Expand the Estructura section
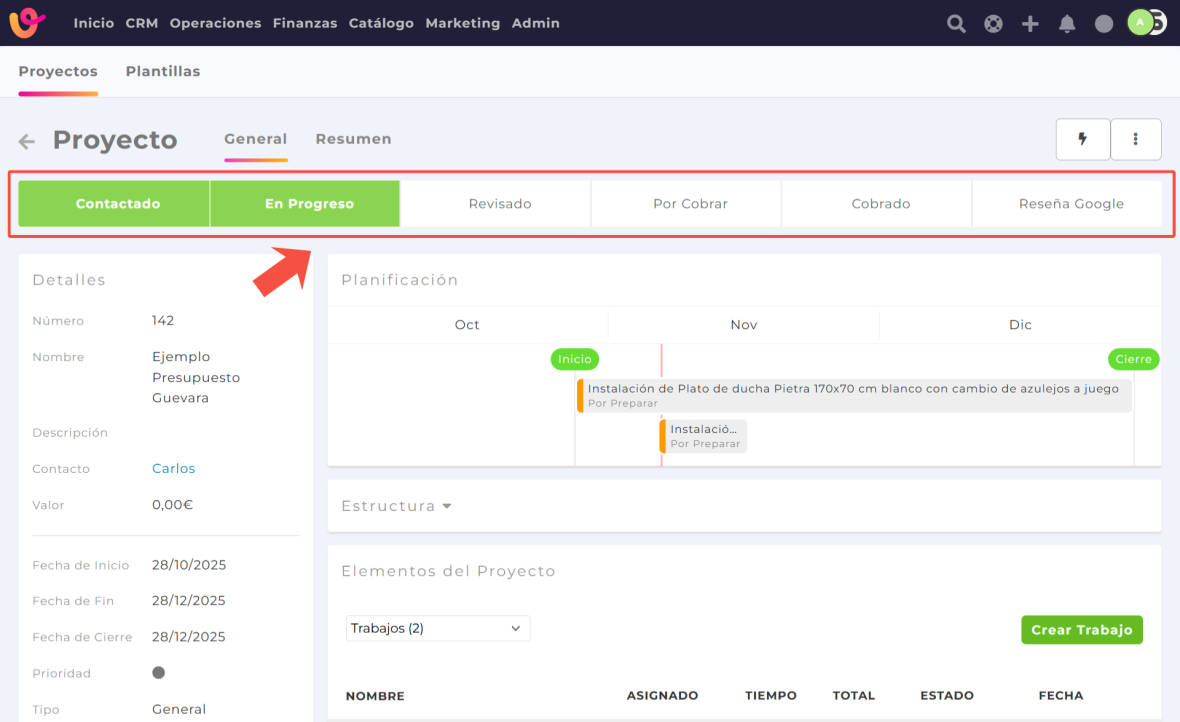The image size is (1180, 722). [x=396, y=506]
